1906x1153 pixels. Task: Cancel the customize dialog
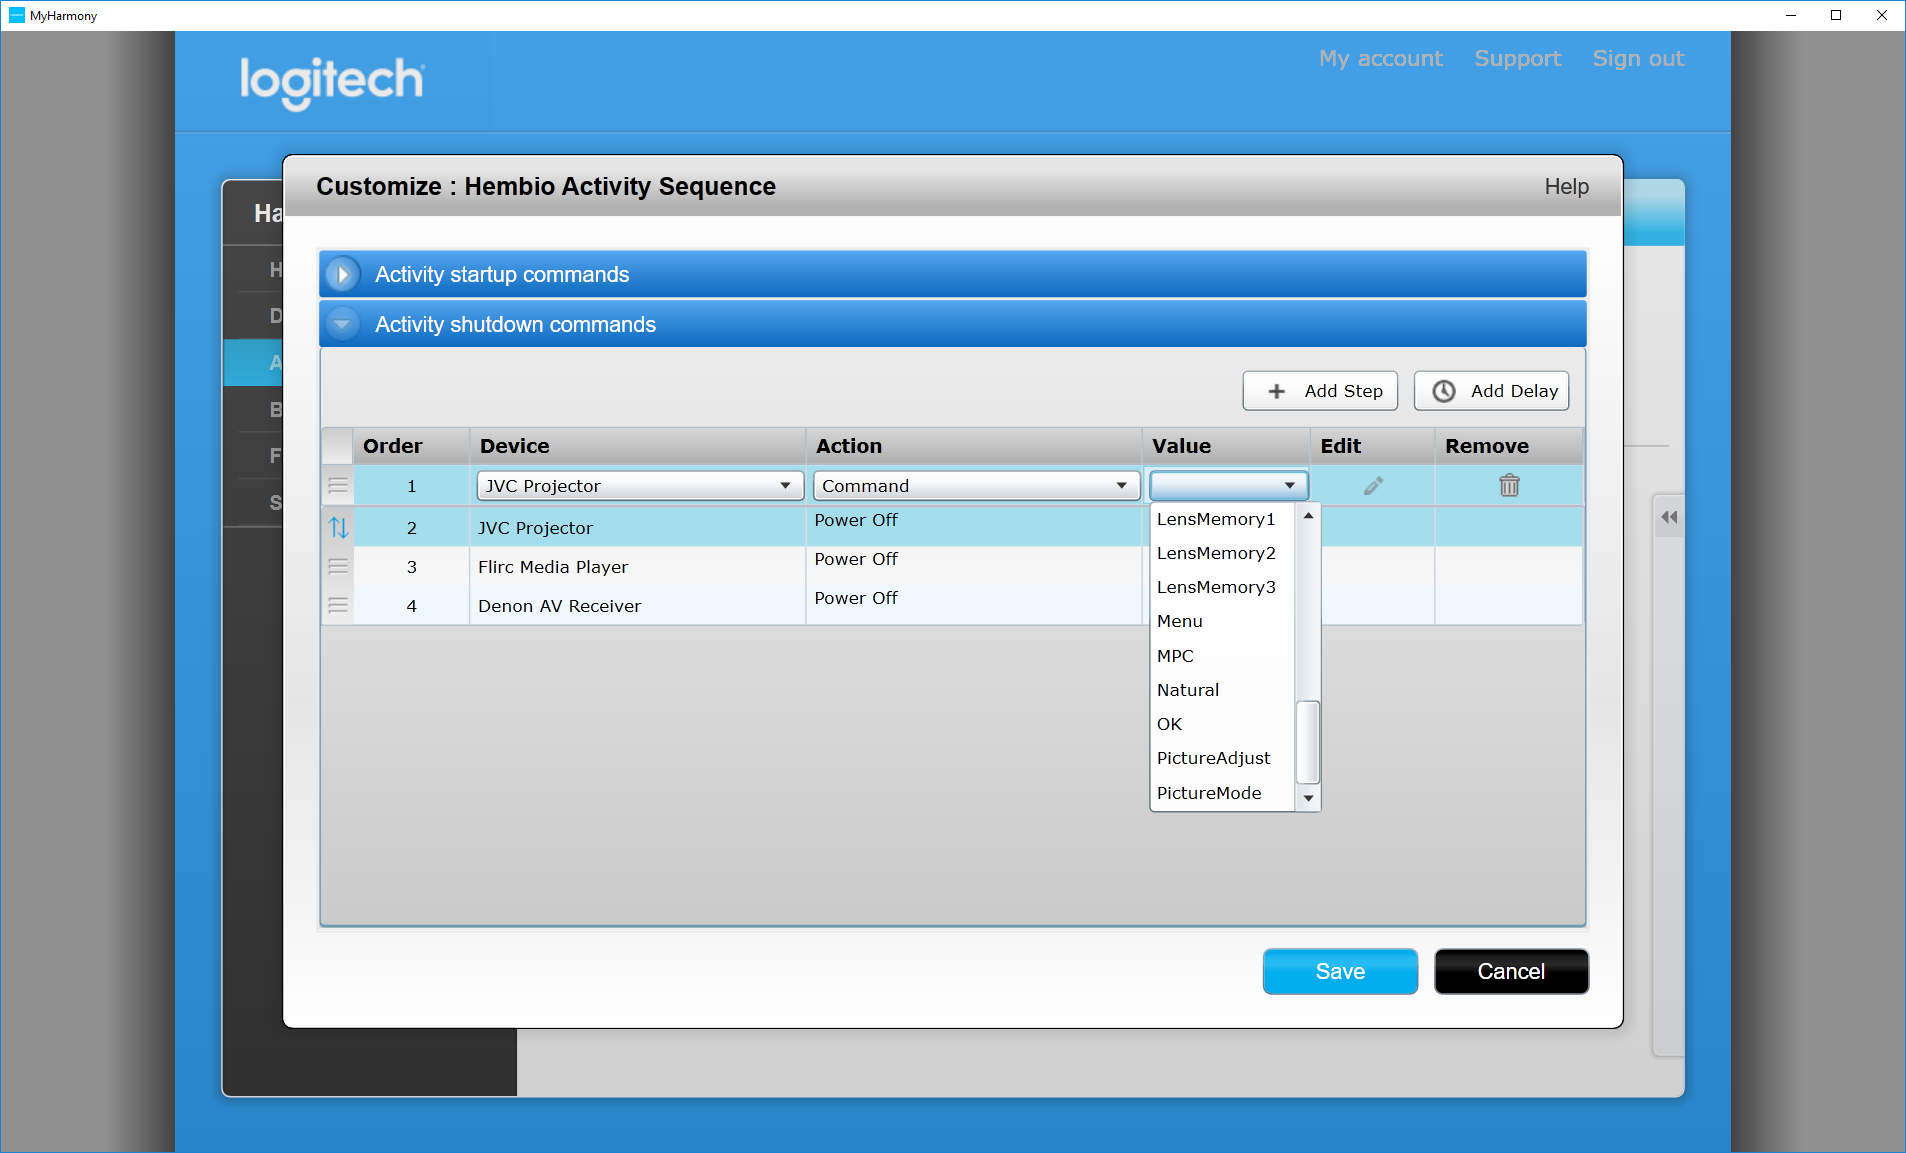(1511, 971)
